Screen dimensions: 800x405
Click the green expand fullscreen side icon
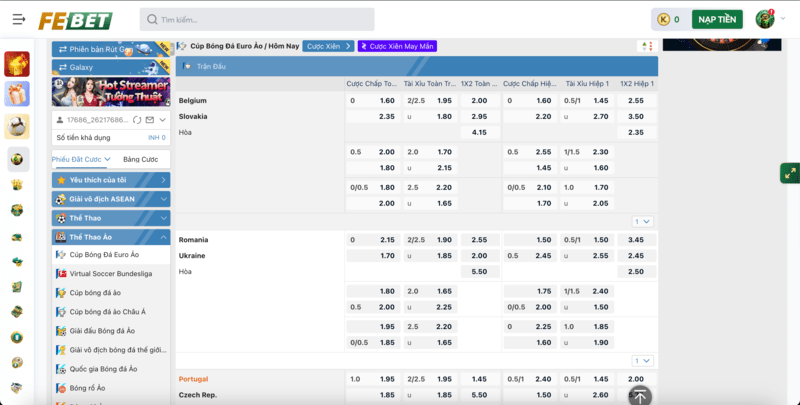[788, 172]
